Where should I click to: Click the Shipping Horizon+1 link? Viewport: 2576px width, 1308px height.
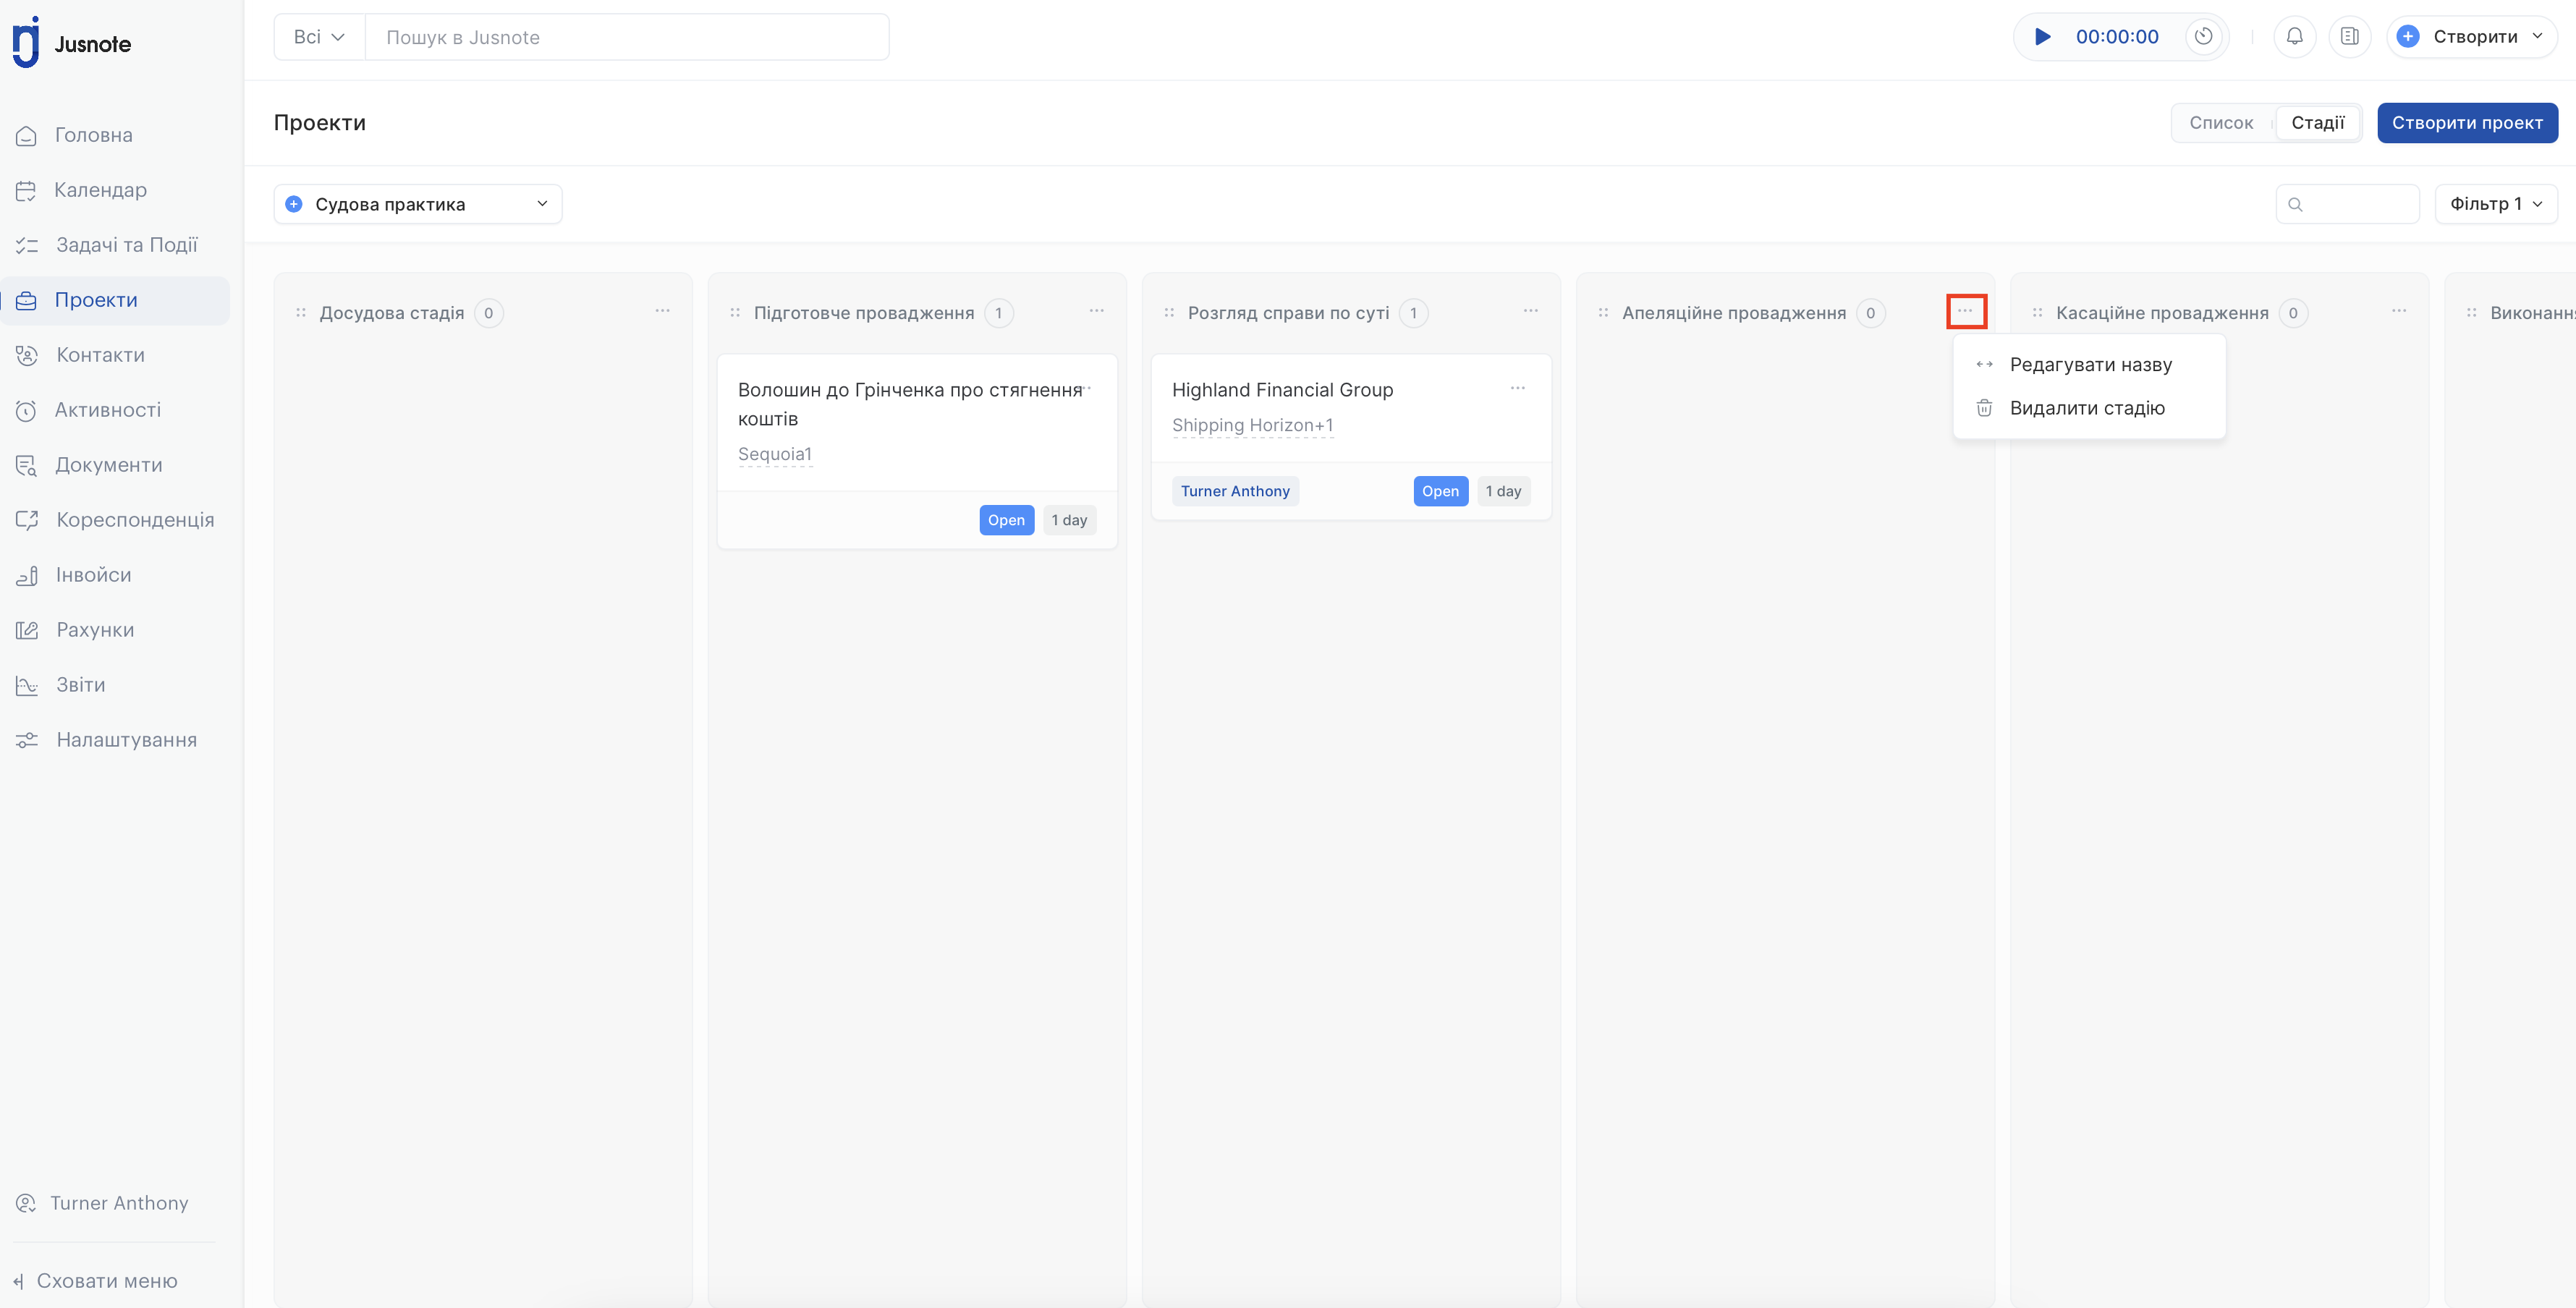(1252, 425)
